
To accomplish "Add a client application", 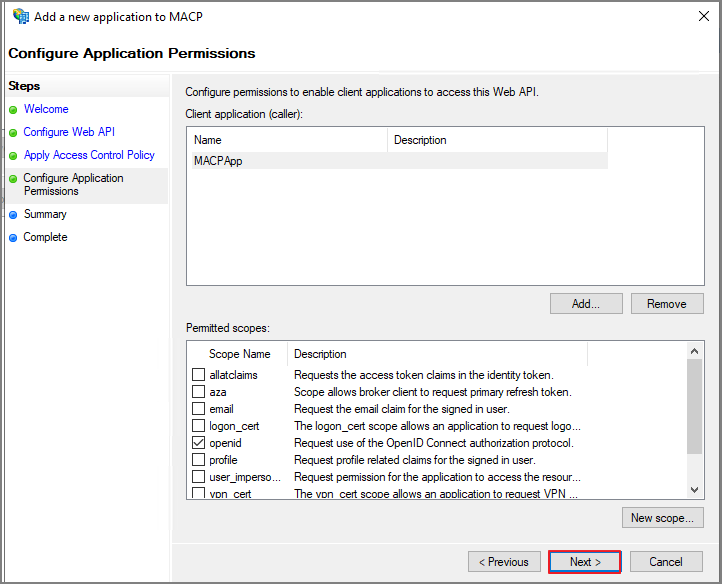I will (586, 304).
